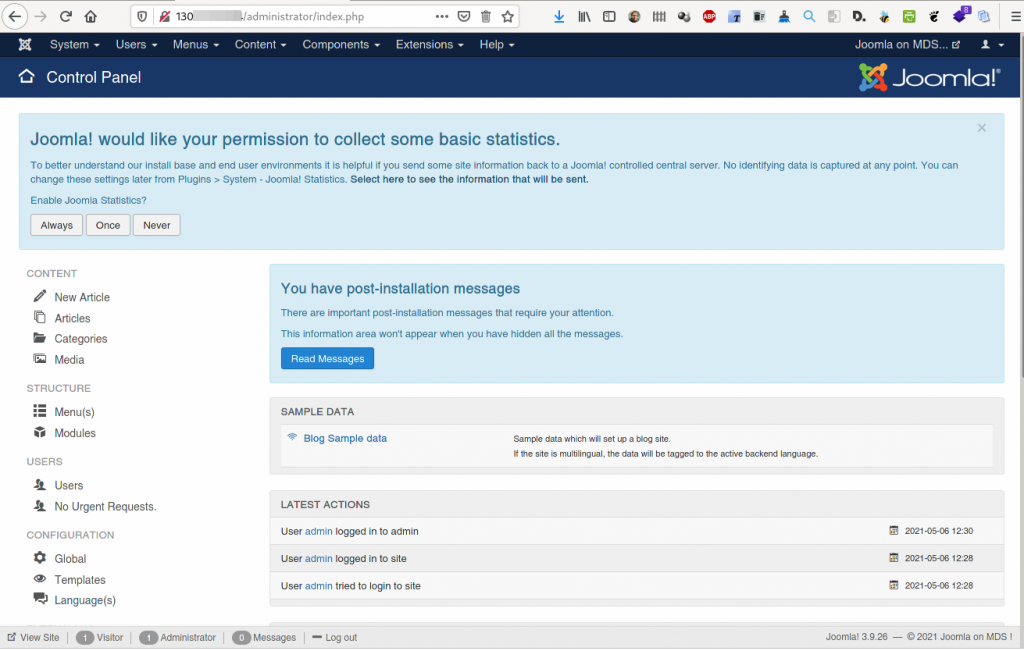Click the Language(s) comments icon

[x=40, y=599]
